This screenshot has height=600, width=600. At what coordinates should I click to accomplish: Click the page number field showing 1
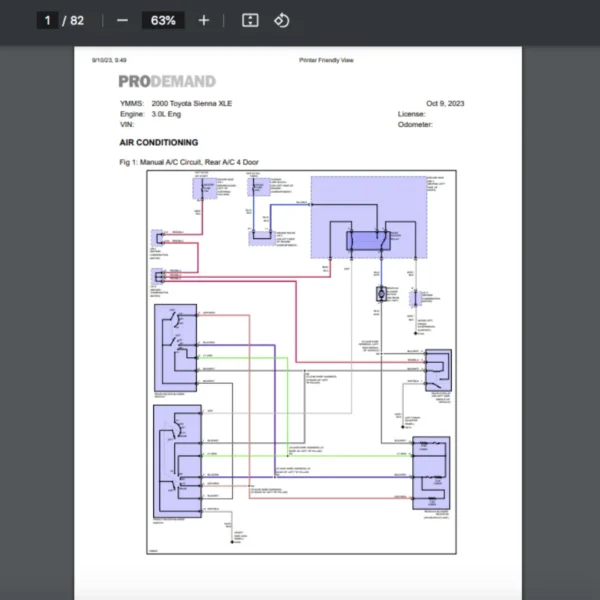pyautogui.click(x=47, y=20)
